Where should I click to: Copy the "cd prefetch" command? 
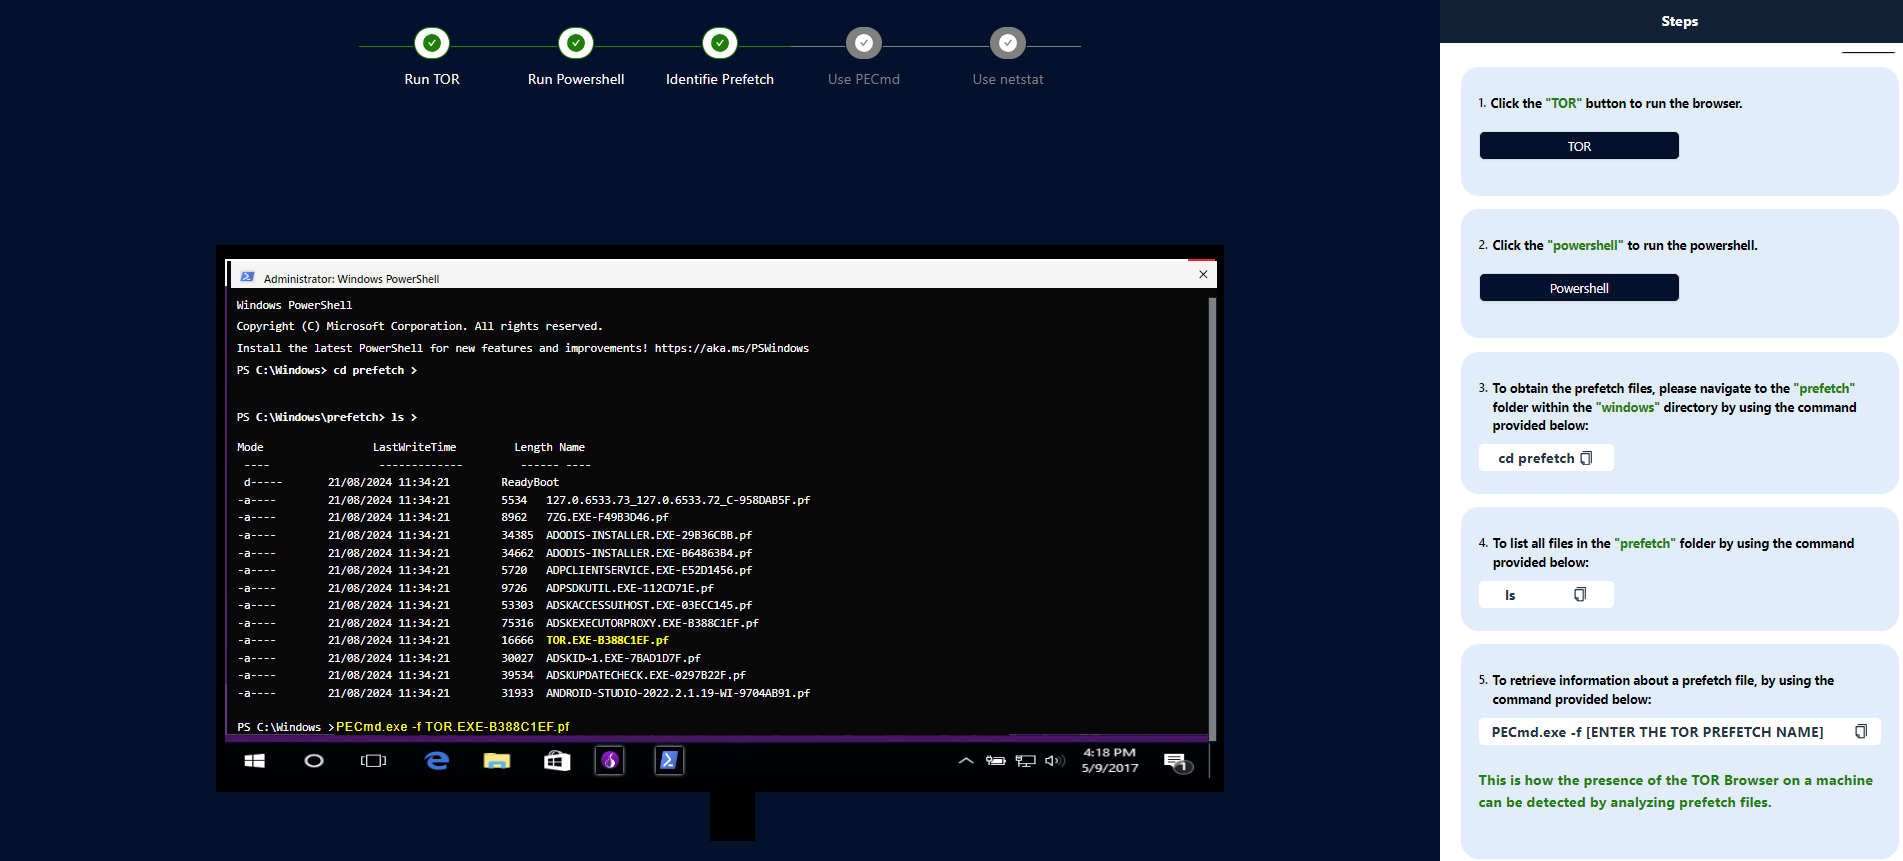(1586, 458)
